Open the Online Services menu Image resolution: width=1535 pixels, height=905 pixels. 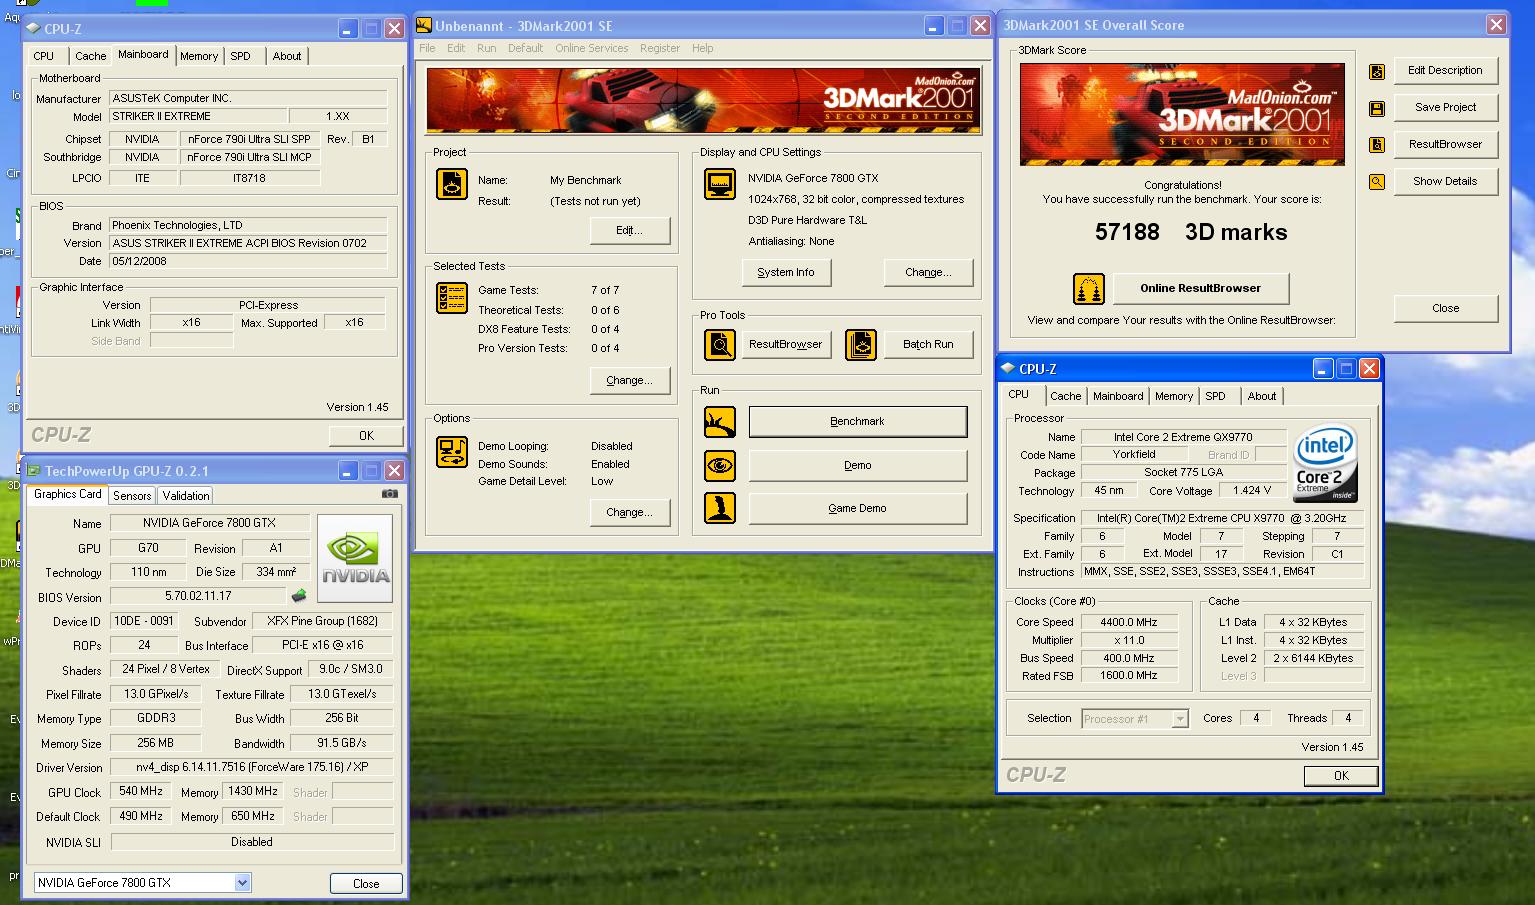coord(592,48)
